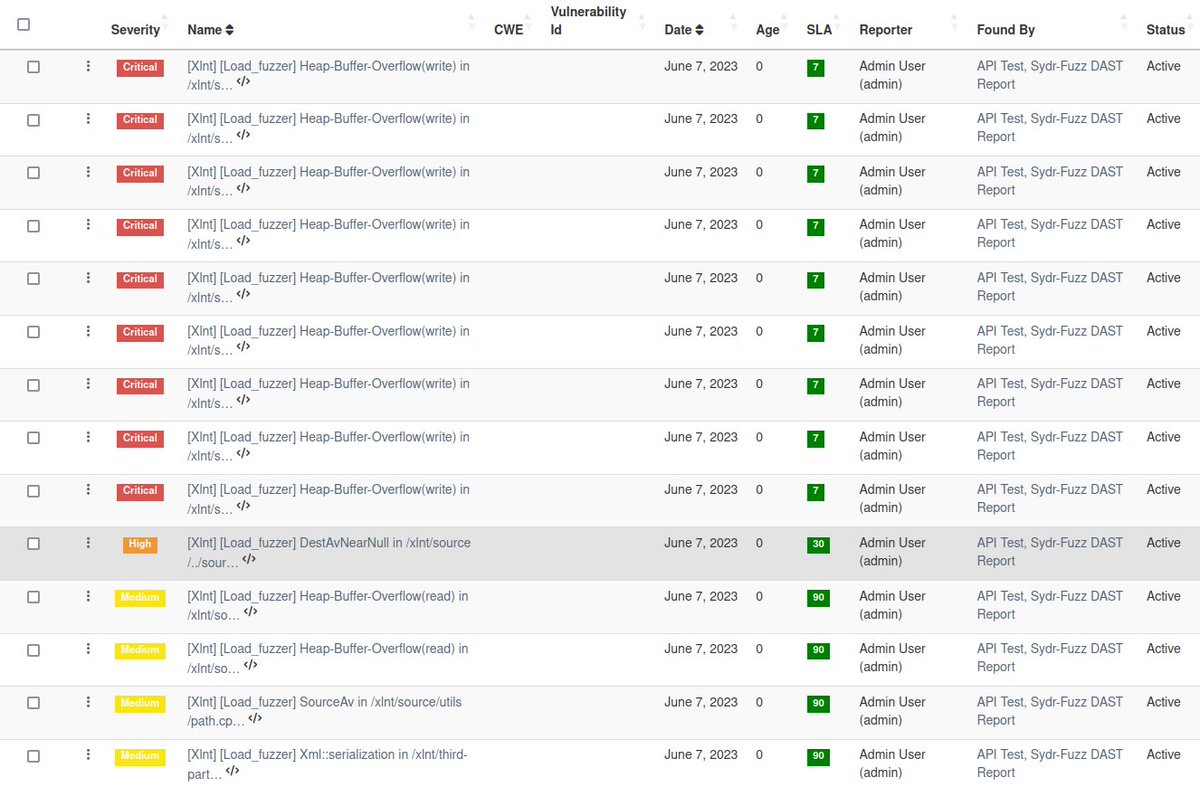Click Active status in the DestAvNearNull row
The image size is (1200, 787).
pos(1163,543)
